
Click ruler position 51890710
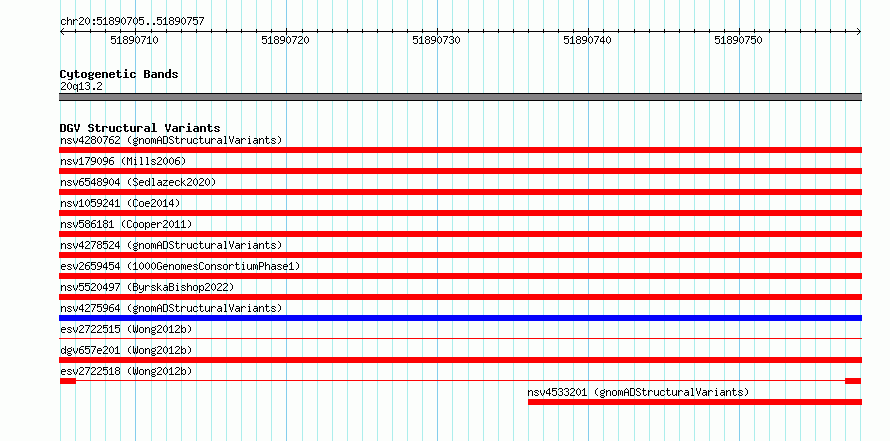click(x=135, y=40)
